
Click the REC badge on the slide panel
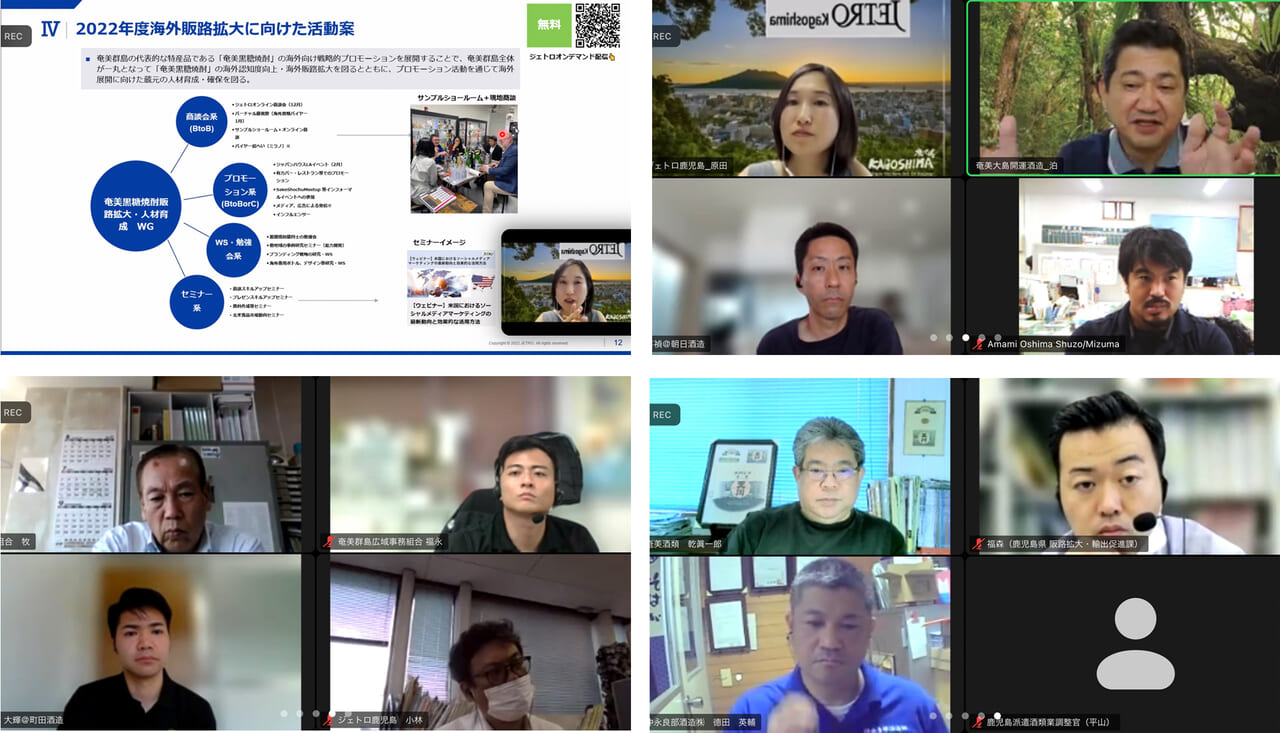tap(15, 36)
